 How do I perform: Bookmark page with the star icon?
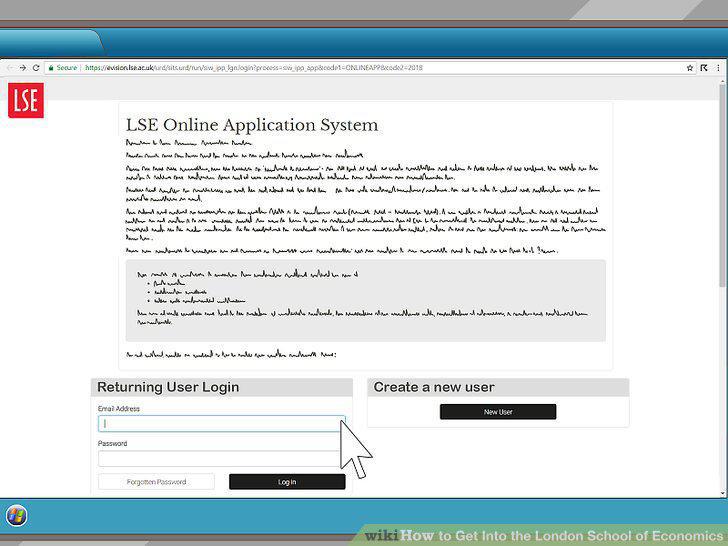(690, 68)
